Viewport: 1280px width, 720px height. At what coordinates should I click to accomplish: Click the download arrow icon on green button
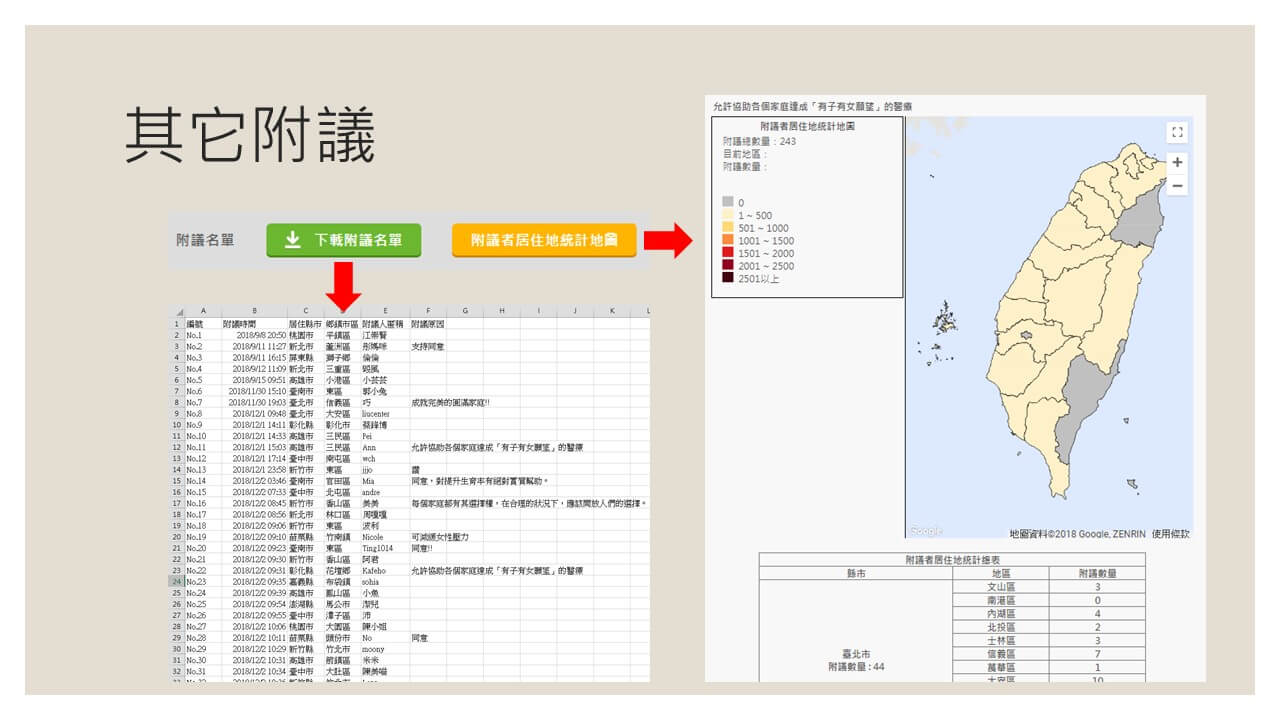coord(292,240)
